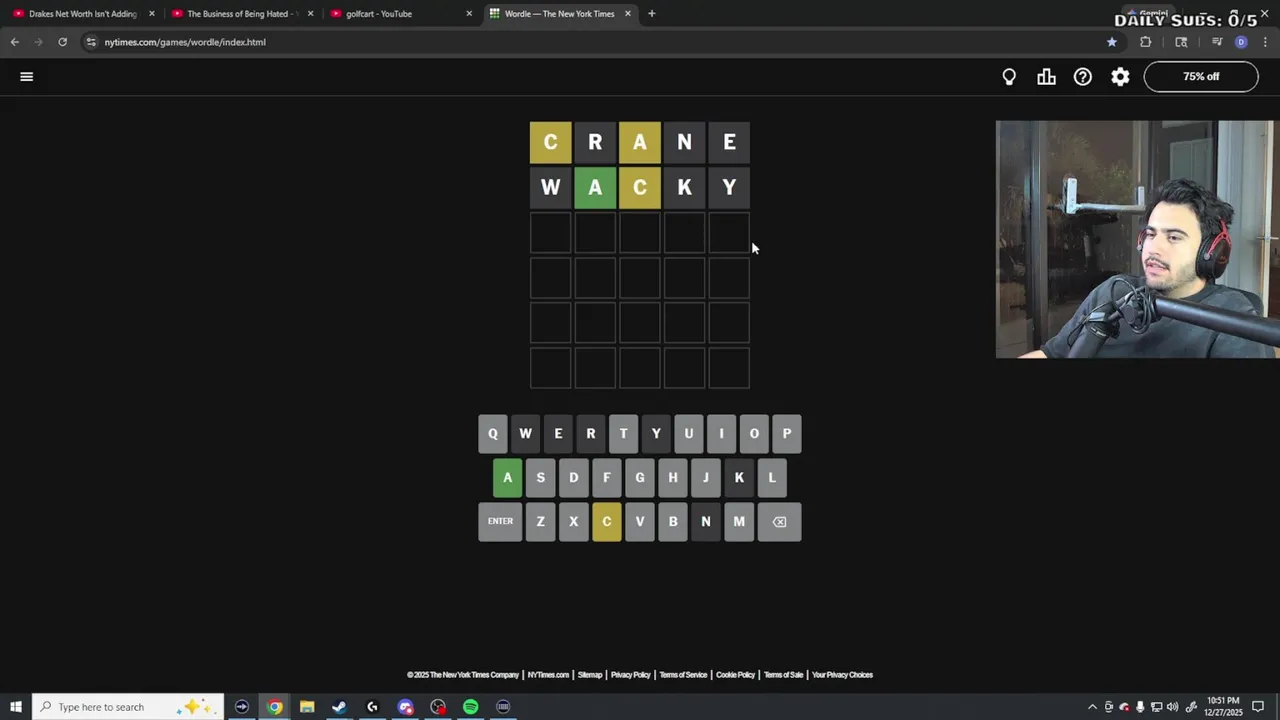
Task: Click the 75% off subscribe button
Action: (x=1201, y=77)
